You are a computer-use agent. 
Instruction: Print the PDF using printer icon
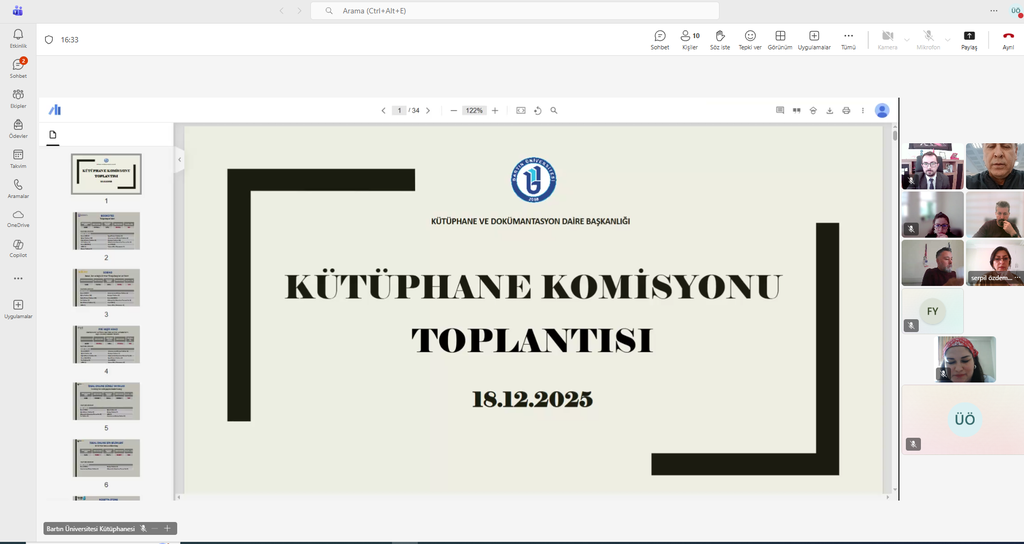[846, 111]
